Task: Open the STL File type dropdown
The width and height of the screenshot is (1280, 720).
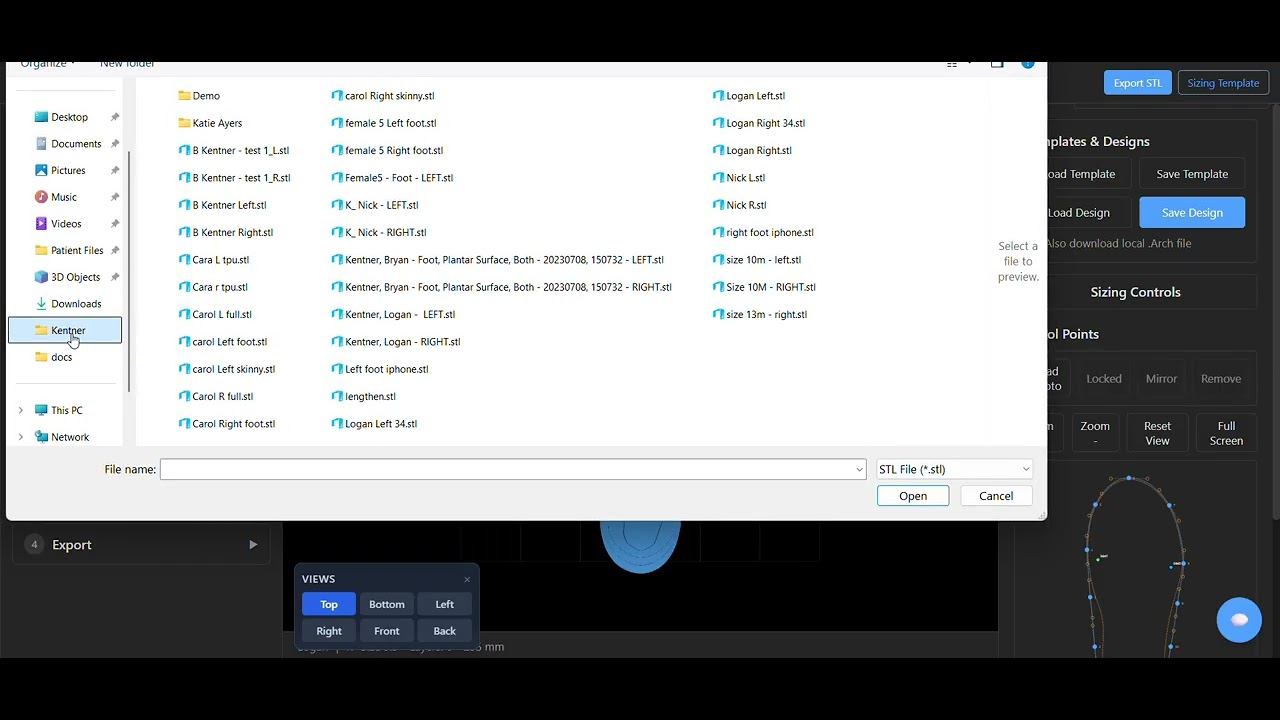Action: [x=954, y=469]
